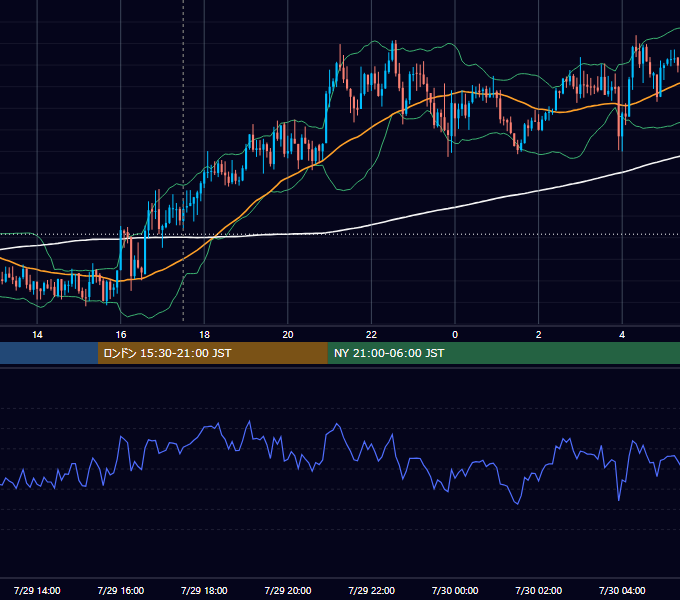The width and height of the screenshot is (680, 600).
Task: Click the NY 21:00-06:00 JST session band
Action: (x=503, y=353)
